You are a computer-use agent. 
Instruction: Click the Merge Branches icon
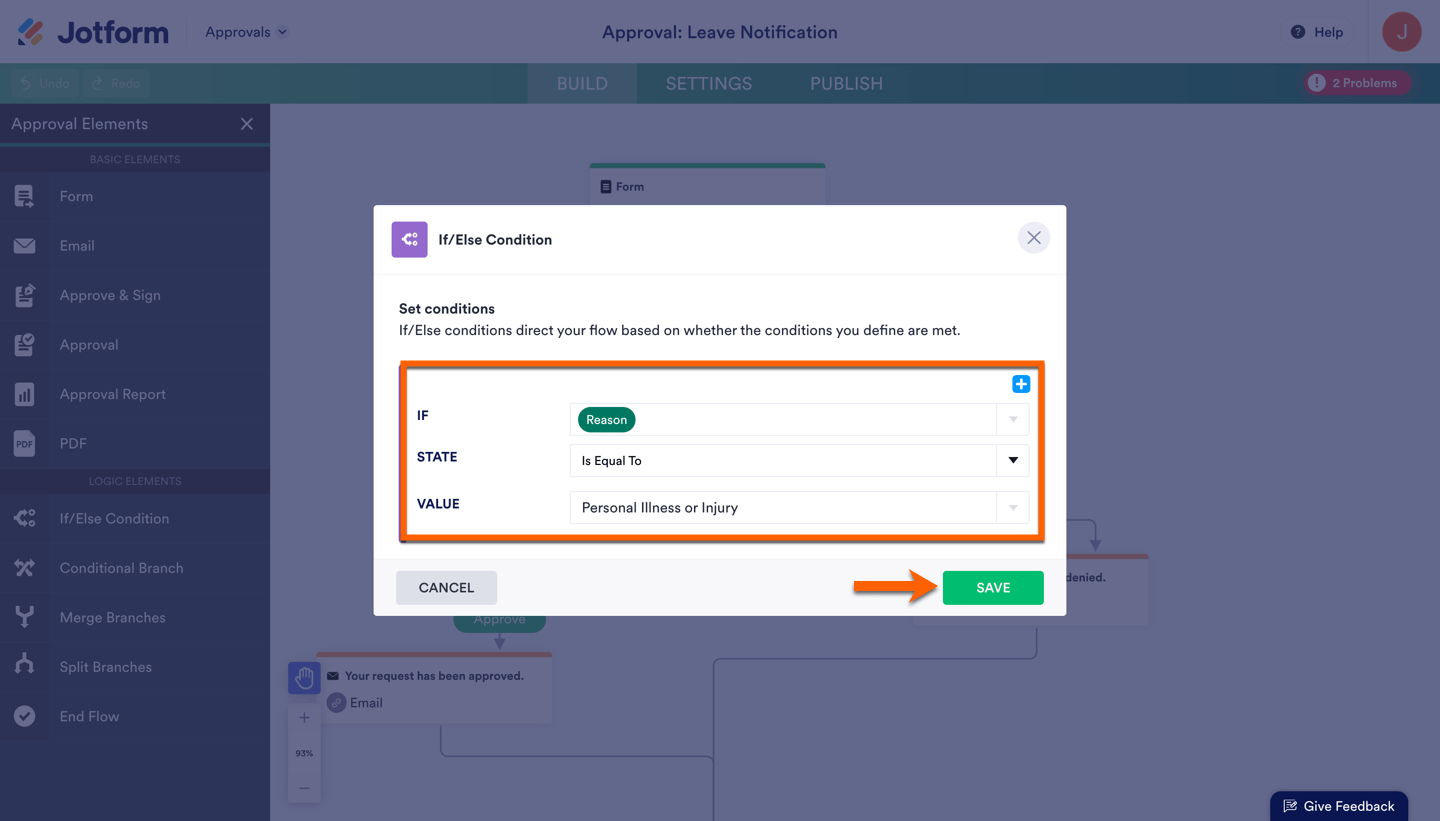25,617
